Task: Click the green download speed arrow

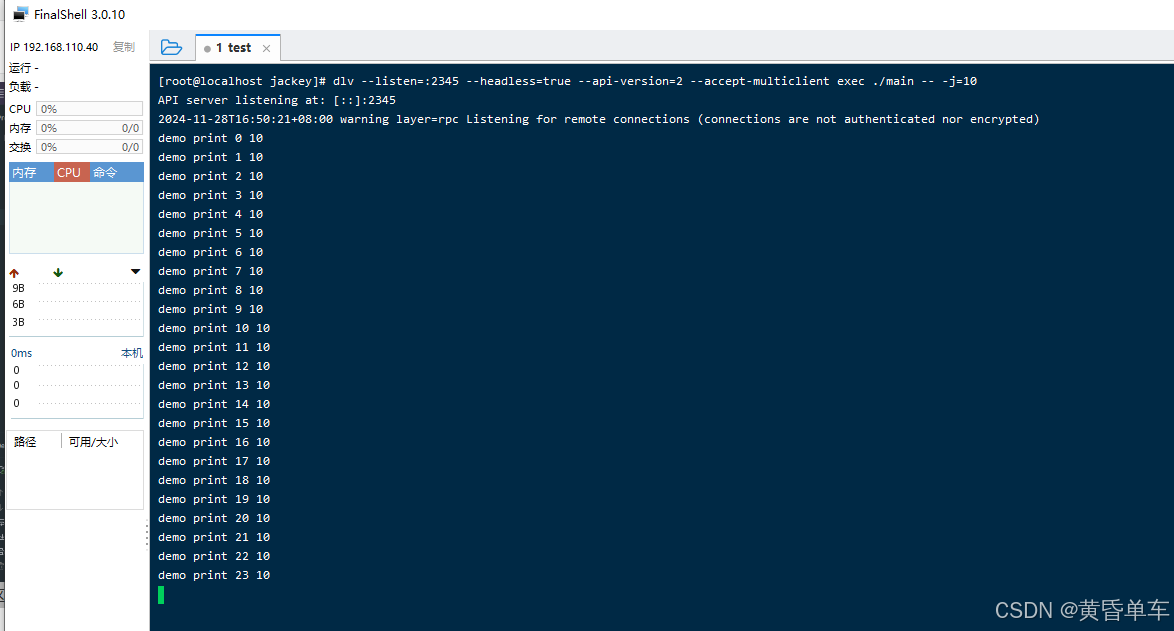Action: tap(58, 272)
